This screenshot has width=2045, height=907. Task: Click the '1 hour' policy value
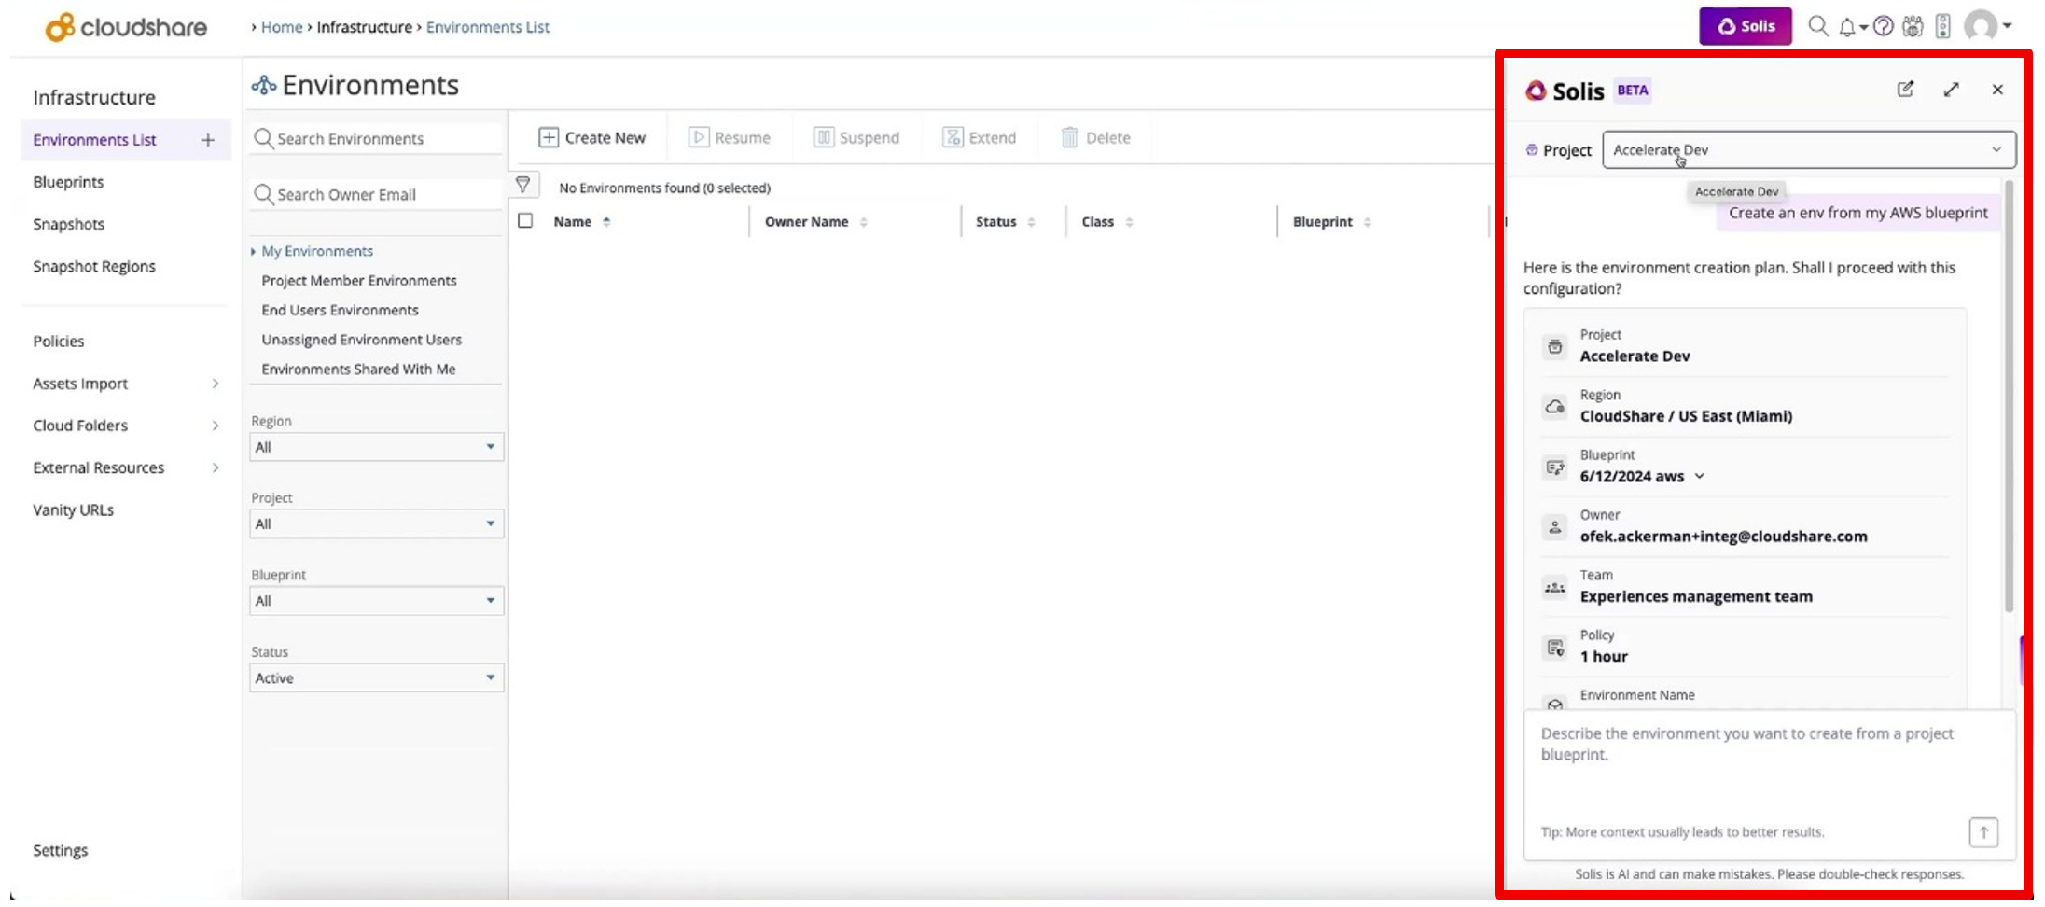pyautogui.click(x=1603, y=657)
